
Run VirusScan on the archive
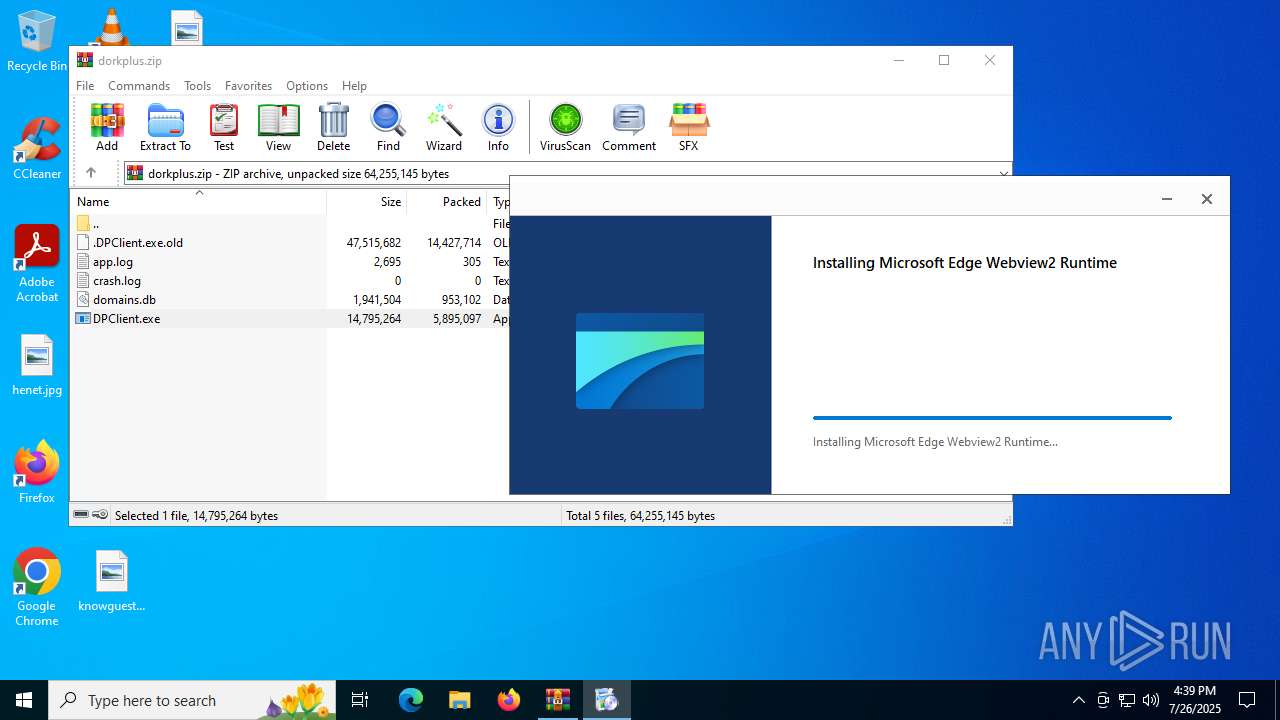tap(565, 127)
